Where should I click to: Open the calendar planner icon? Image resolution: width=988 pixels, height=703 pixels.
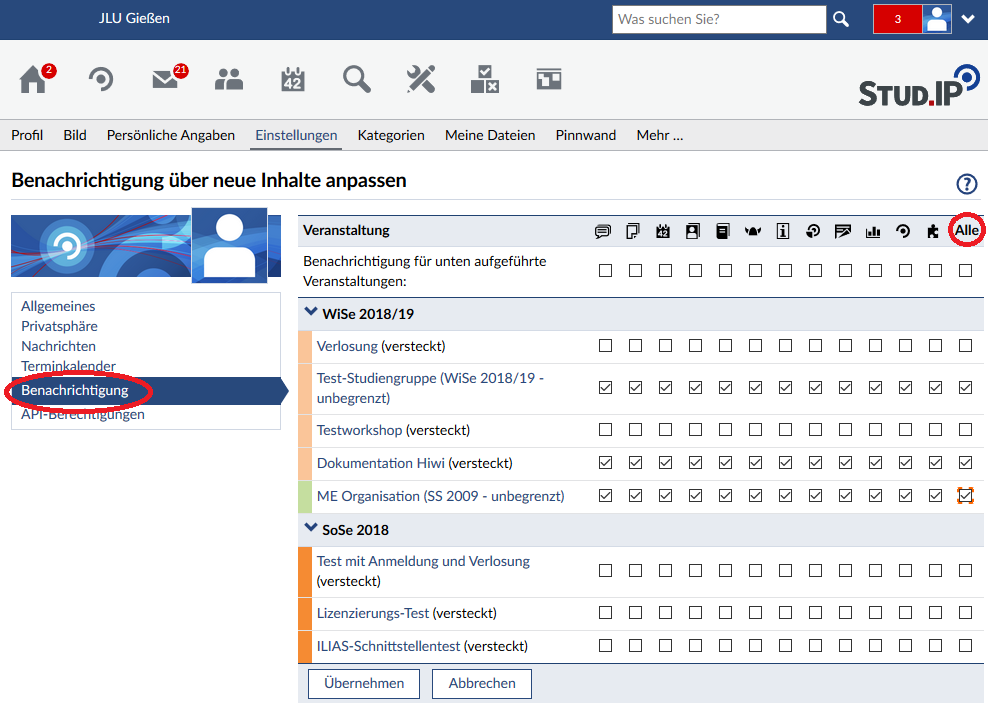(293, 80)
